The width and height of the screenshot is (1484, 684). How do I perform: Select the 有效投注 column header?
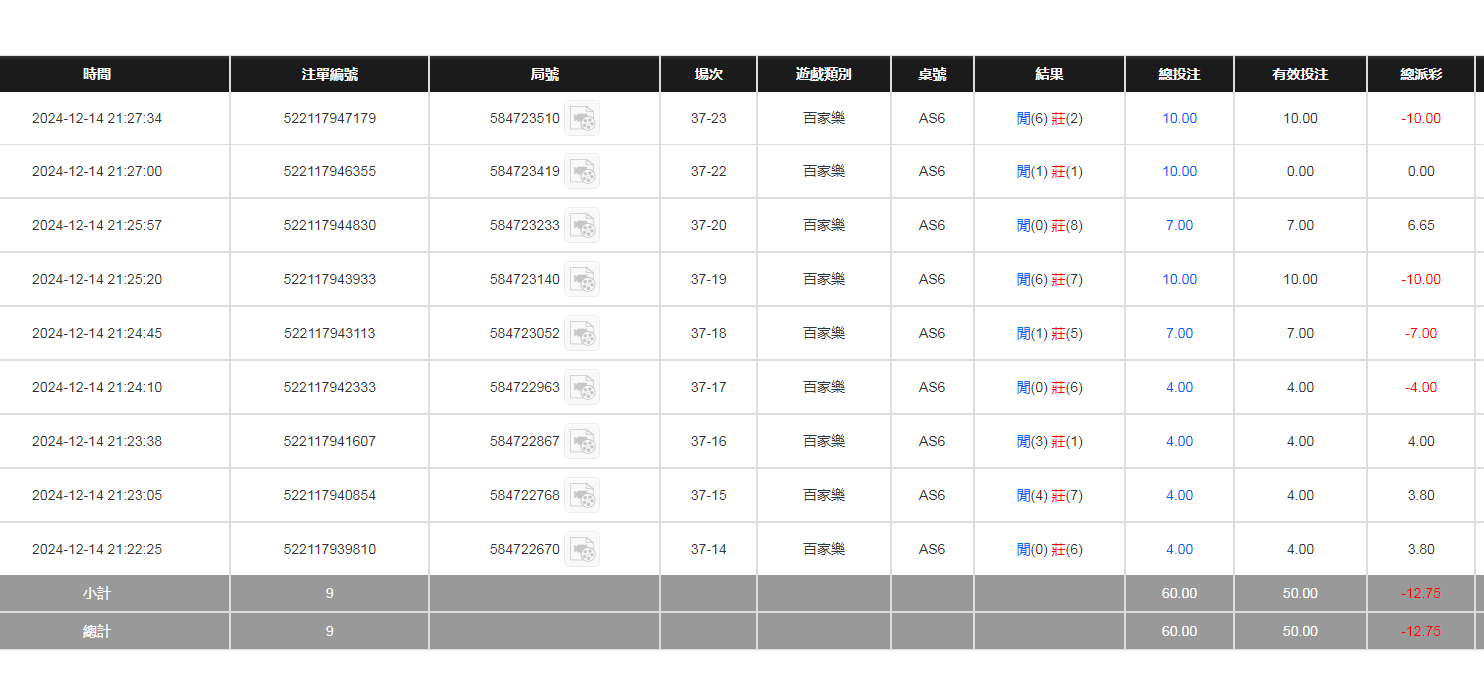click(1300, 74)
